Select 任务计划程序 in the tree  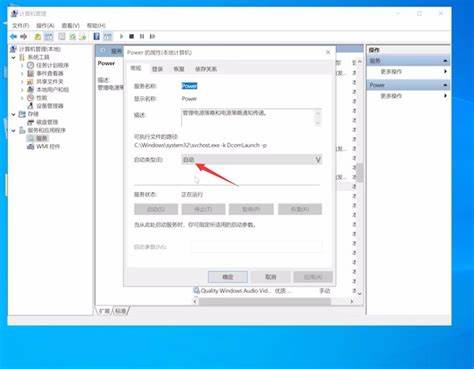coord(52,65)
